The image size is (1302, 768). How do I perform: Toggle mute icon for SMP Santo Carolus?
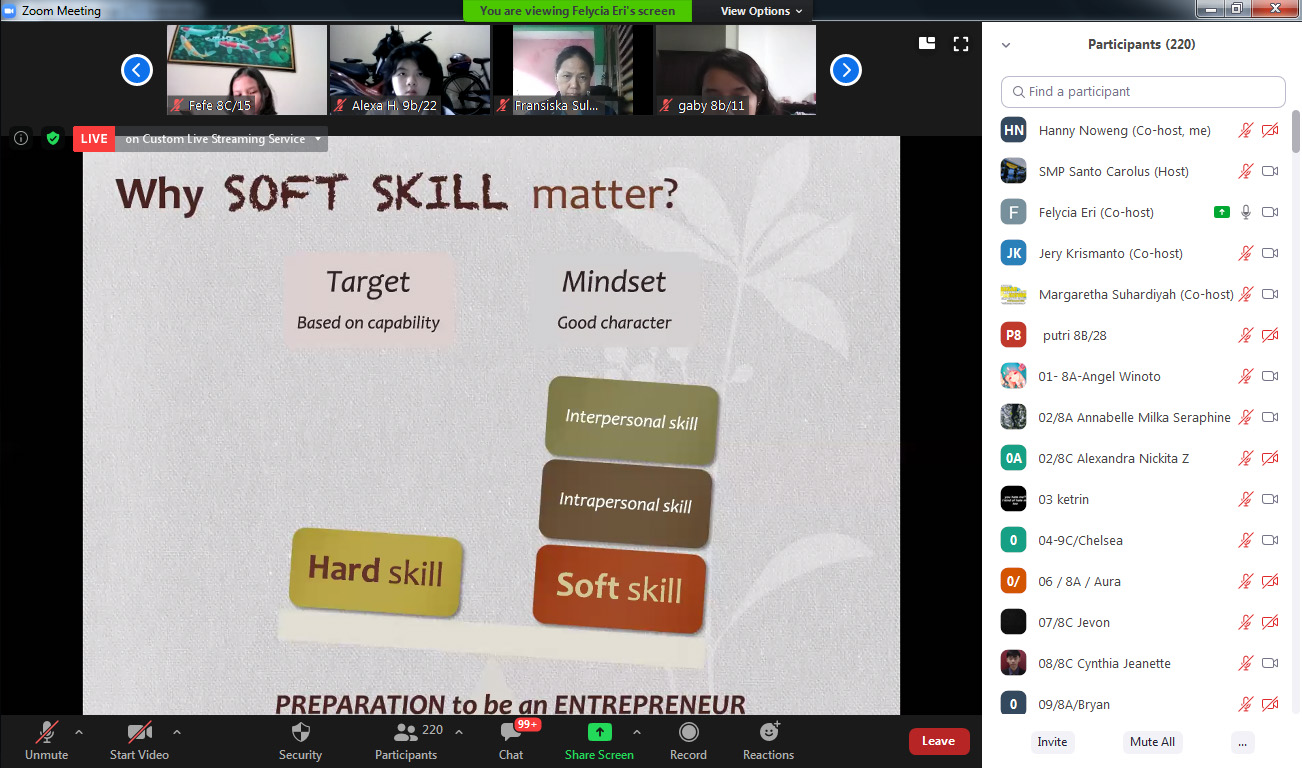click(x=1246, y=171)
